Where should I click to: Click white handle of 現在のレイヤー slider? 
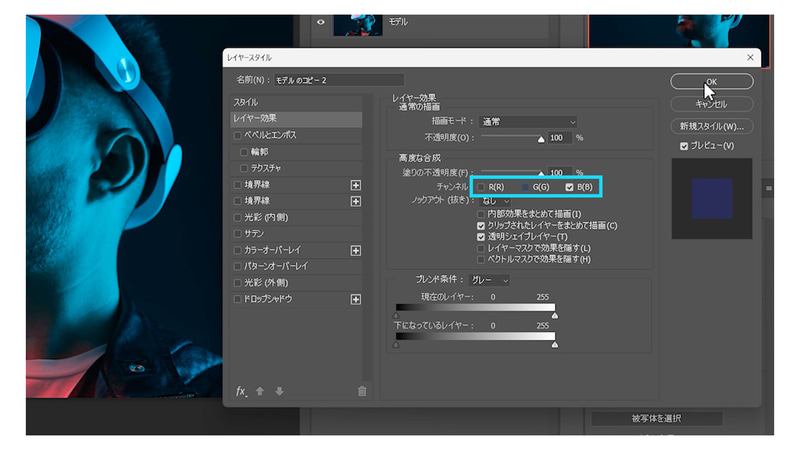[x=555, y=316]
